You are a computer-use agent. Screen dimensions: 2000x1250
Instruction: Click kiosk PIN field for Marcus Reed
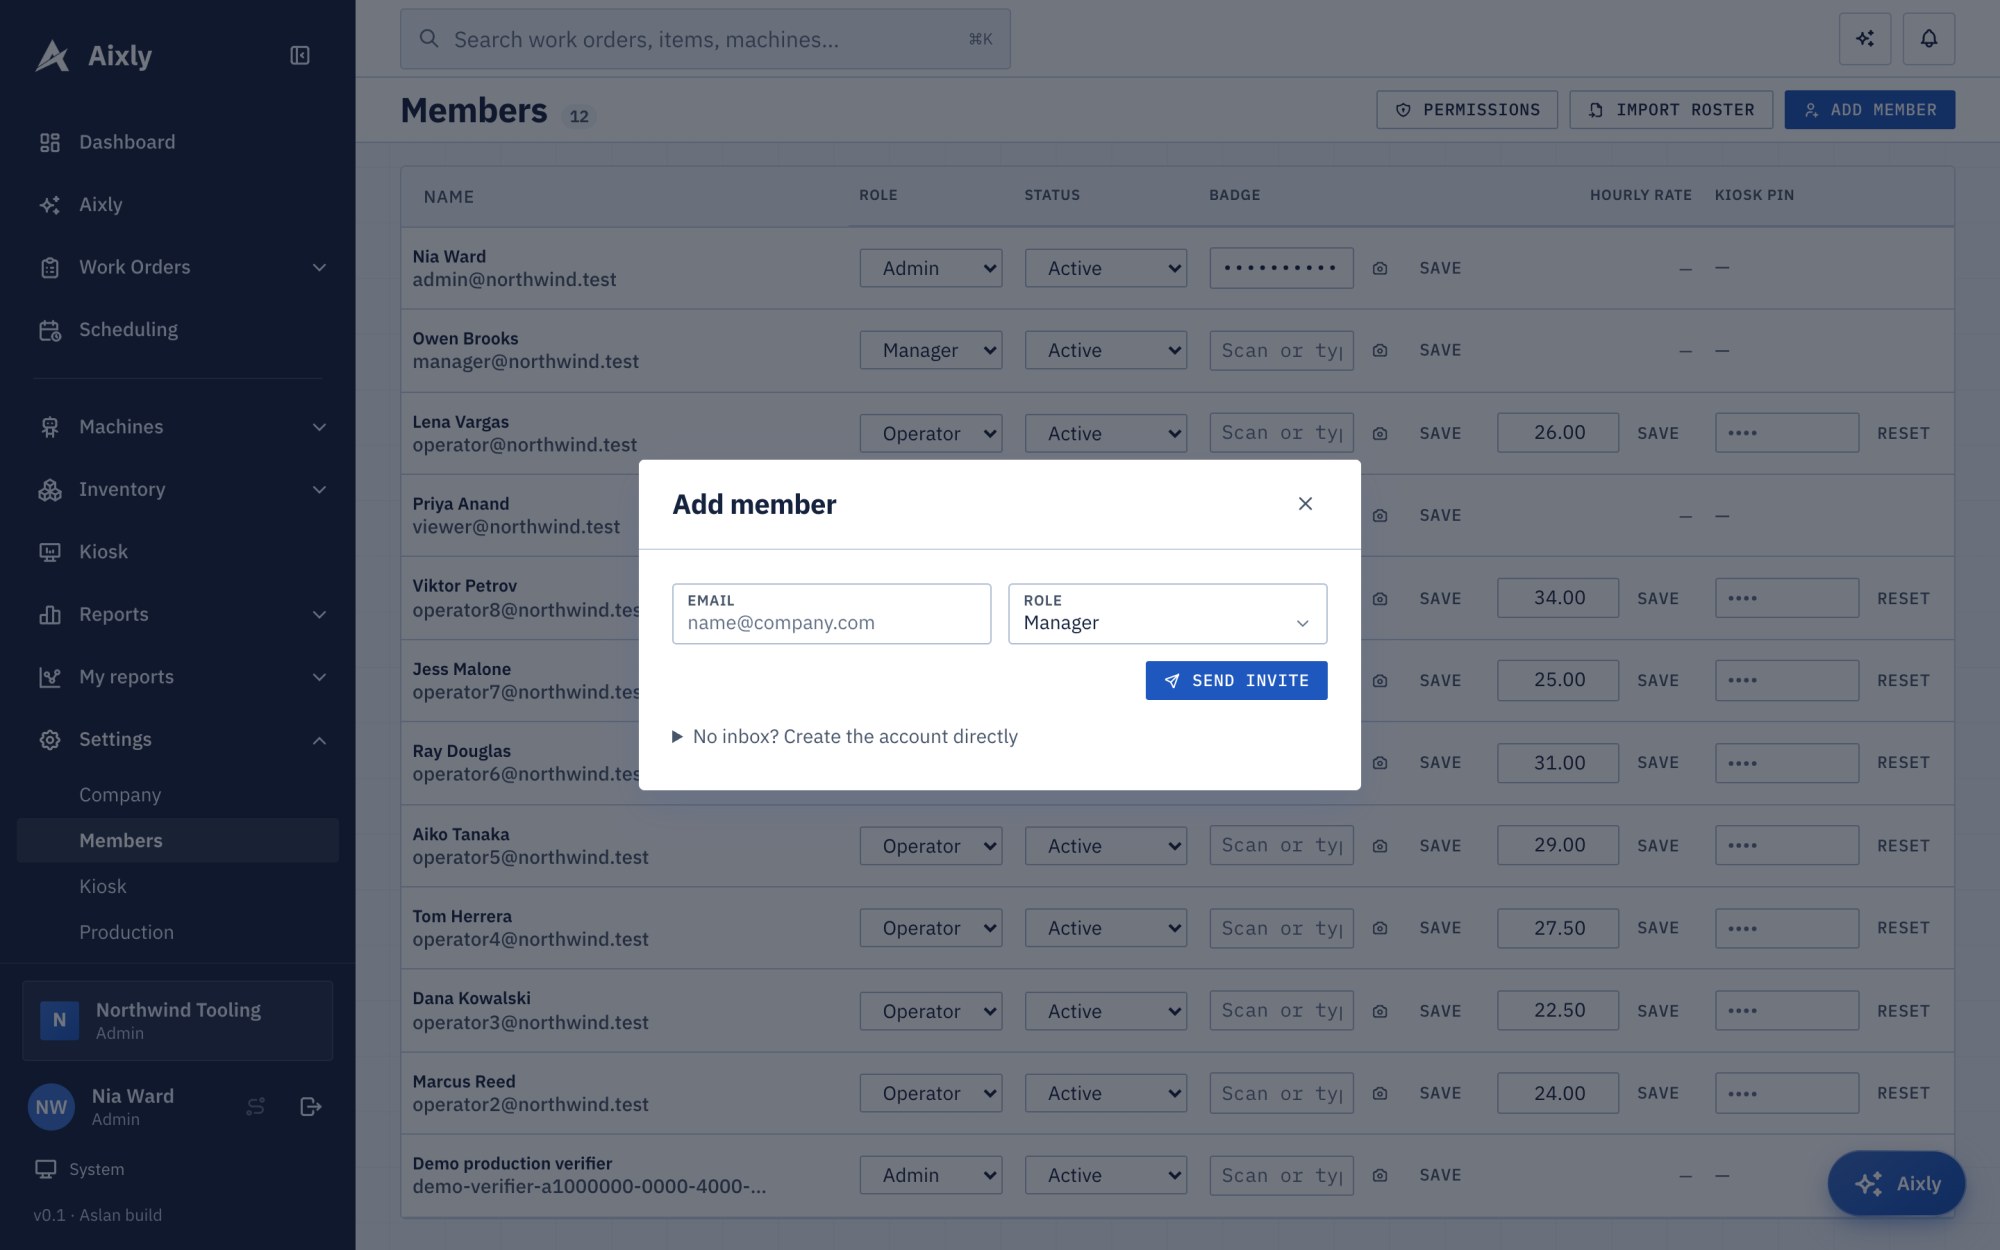(1787, 1093)
